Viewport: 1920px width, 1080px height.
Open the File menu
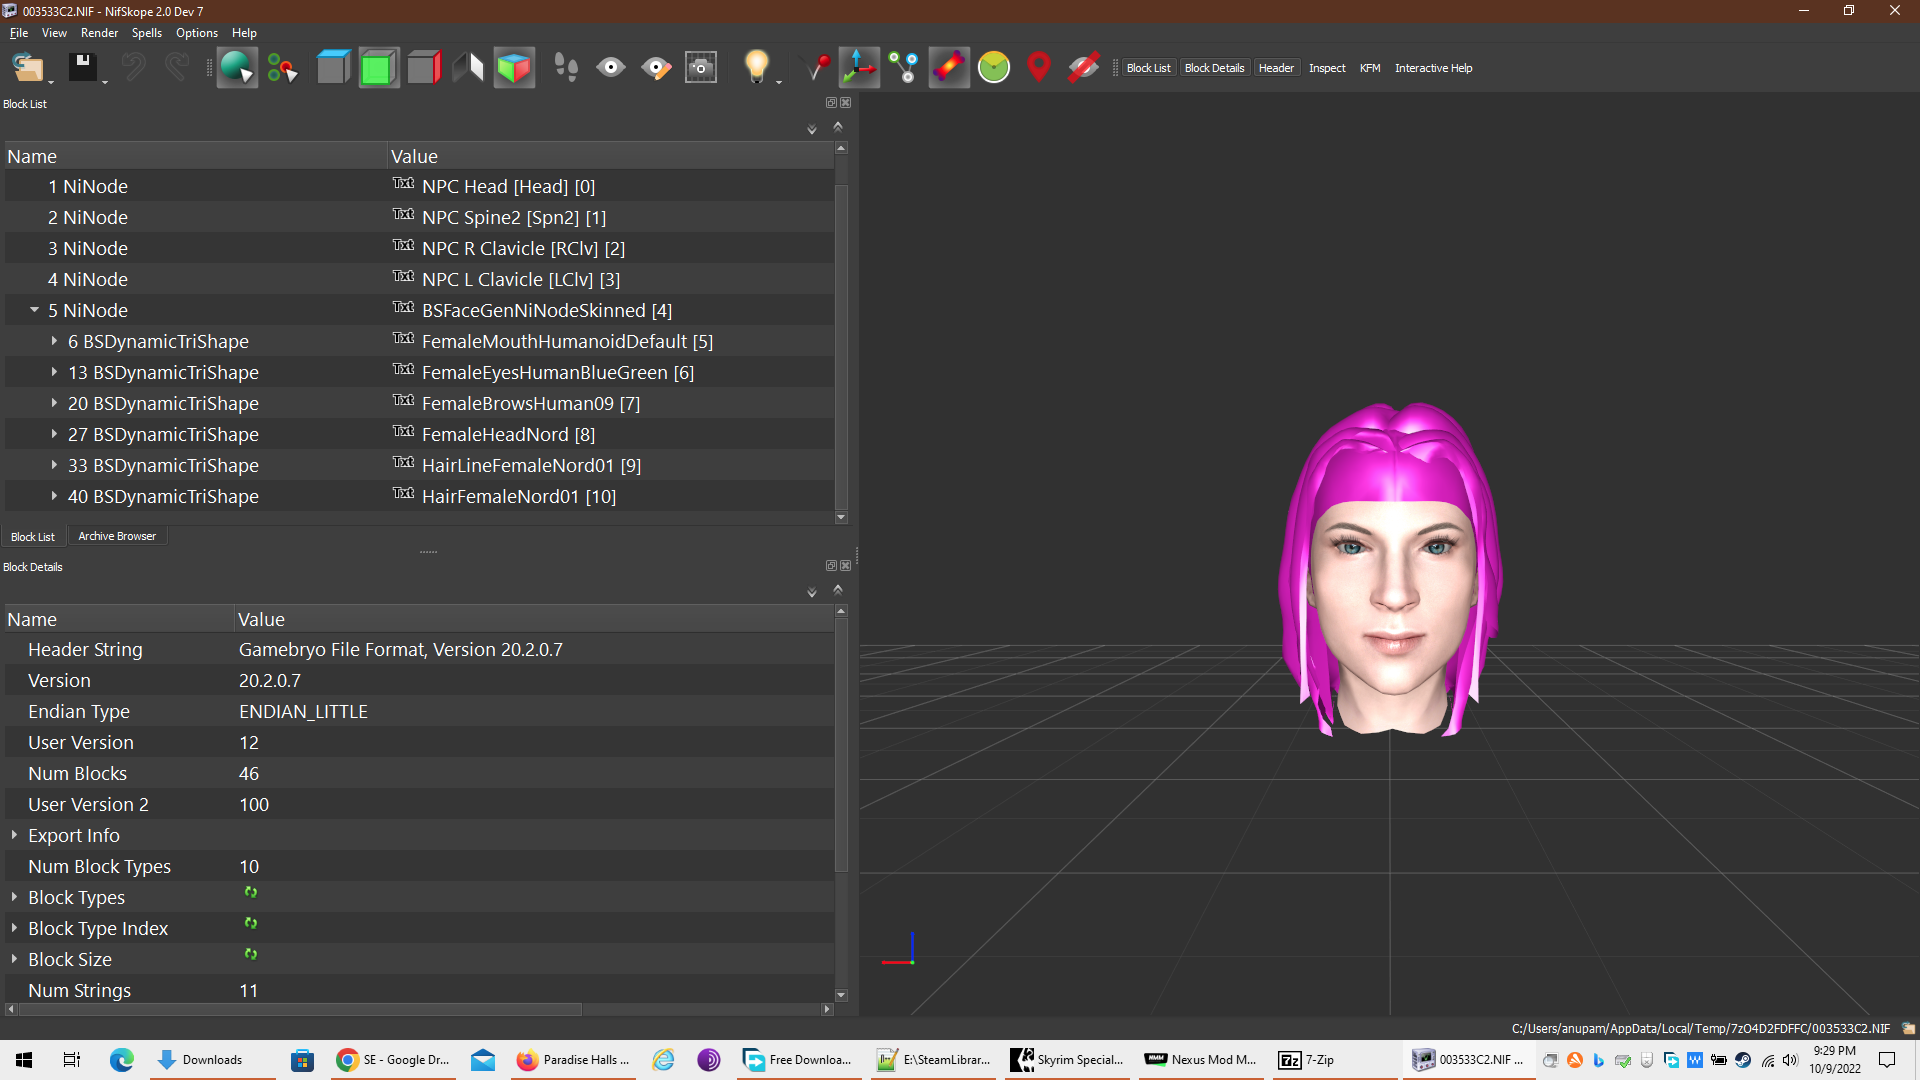click(x=19, y=33)
